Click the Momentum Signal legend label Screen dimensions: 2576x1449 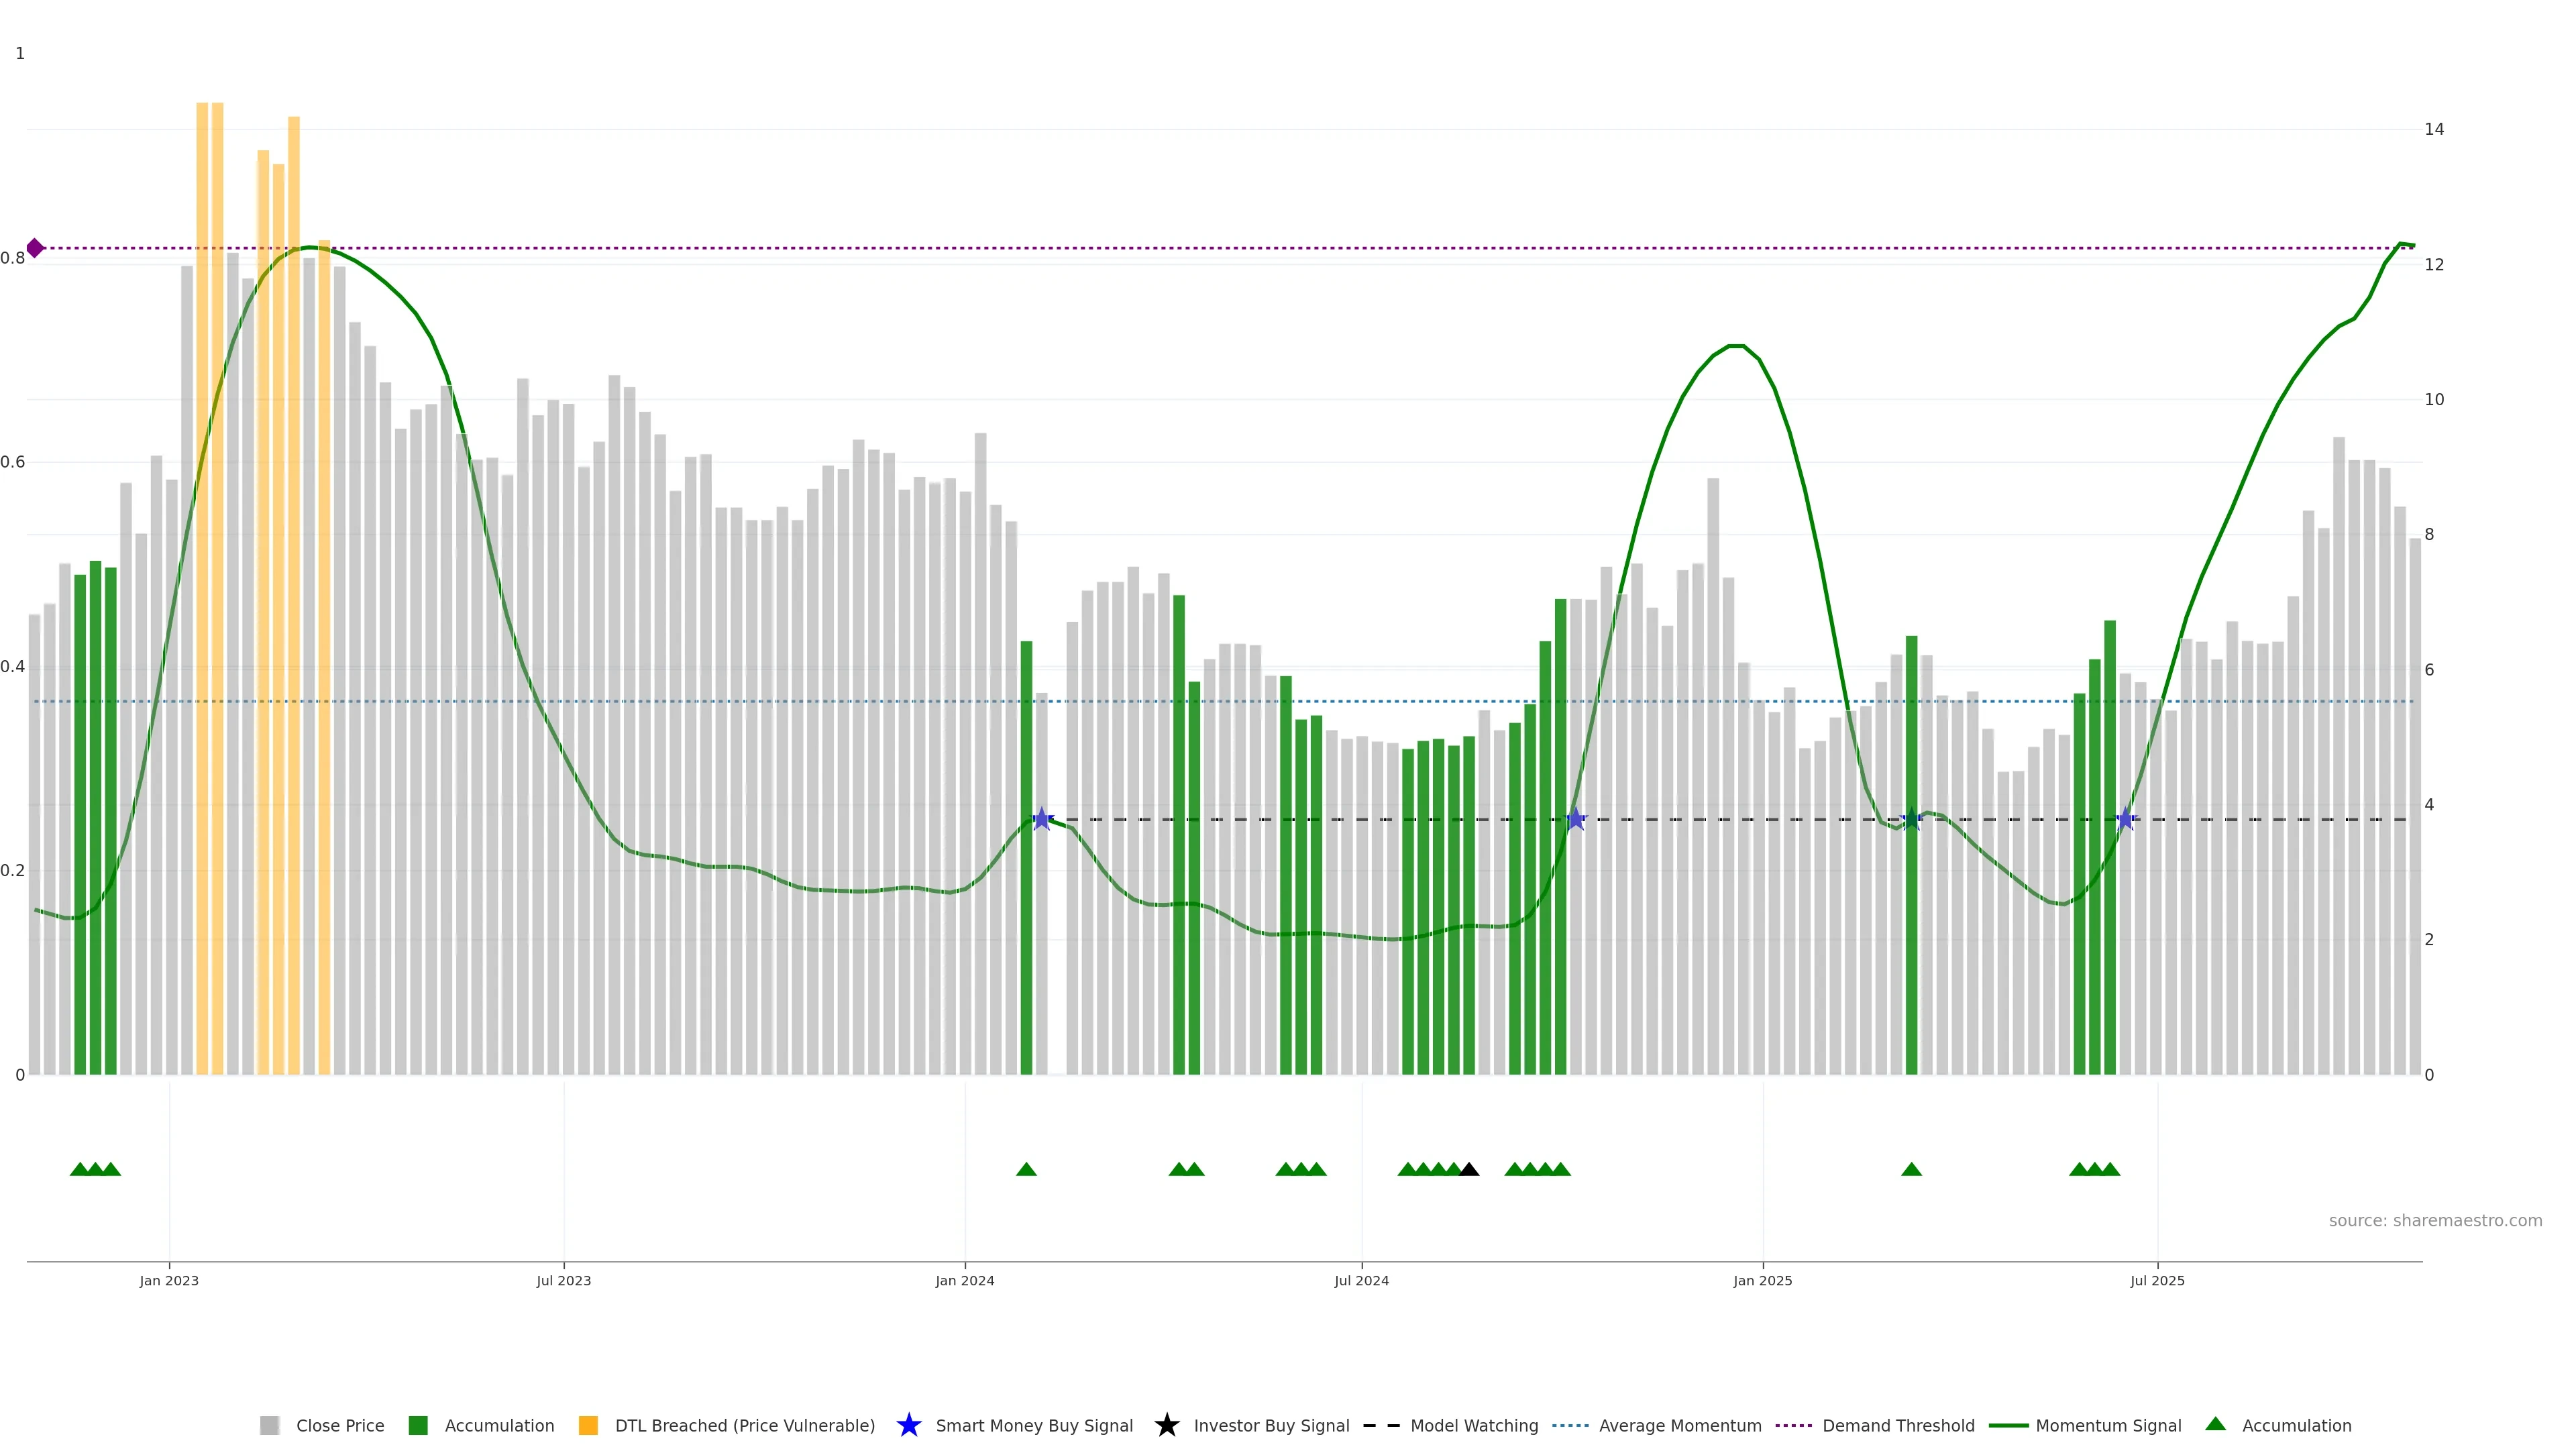coord(2108,1426)
